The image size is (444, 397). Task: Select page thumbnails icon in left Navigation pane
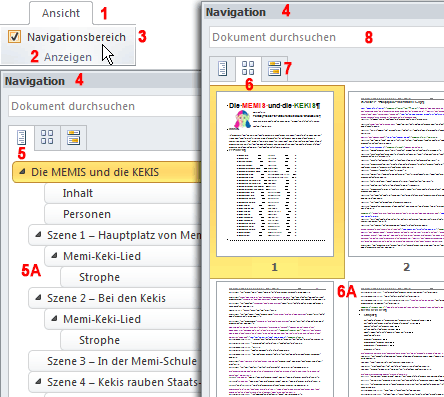coord(47,137)
